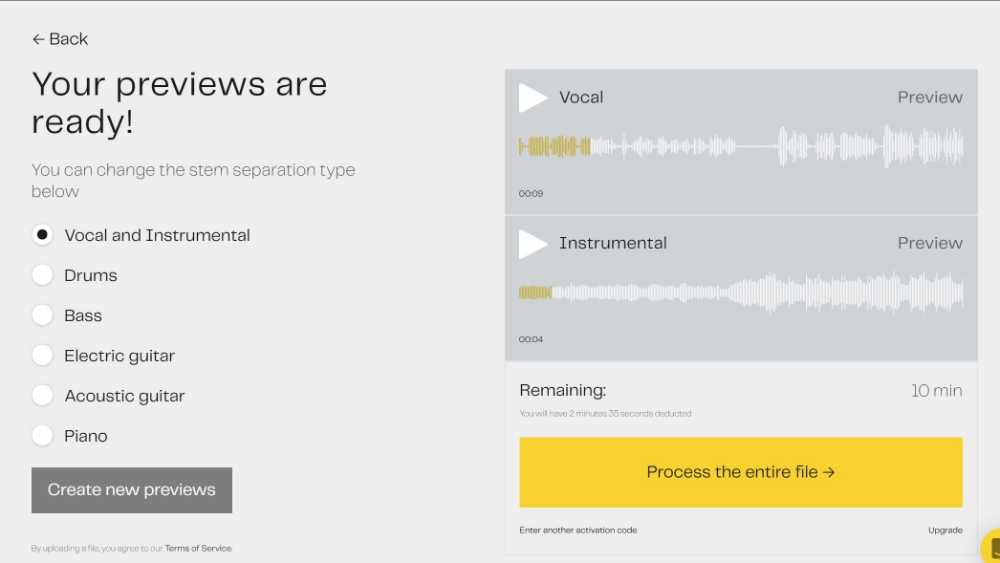The width and height of the screenshot is (1000, 563).
Task: Go back using the Back arrow
Action: [60, 39]
